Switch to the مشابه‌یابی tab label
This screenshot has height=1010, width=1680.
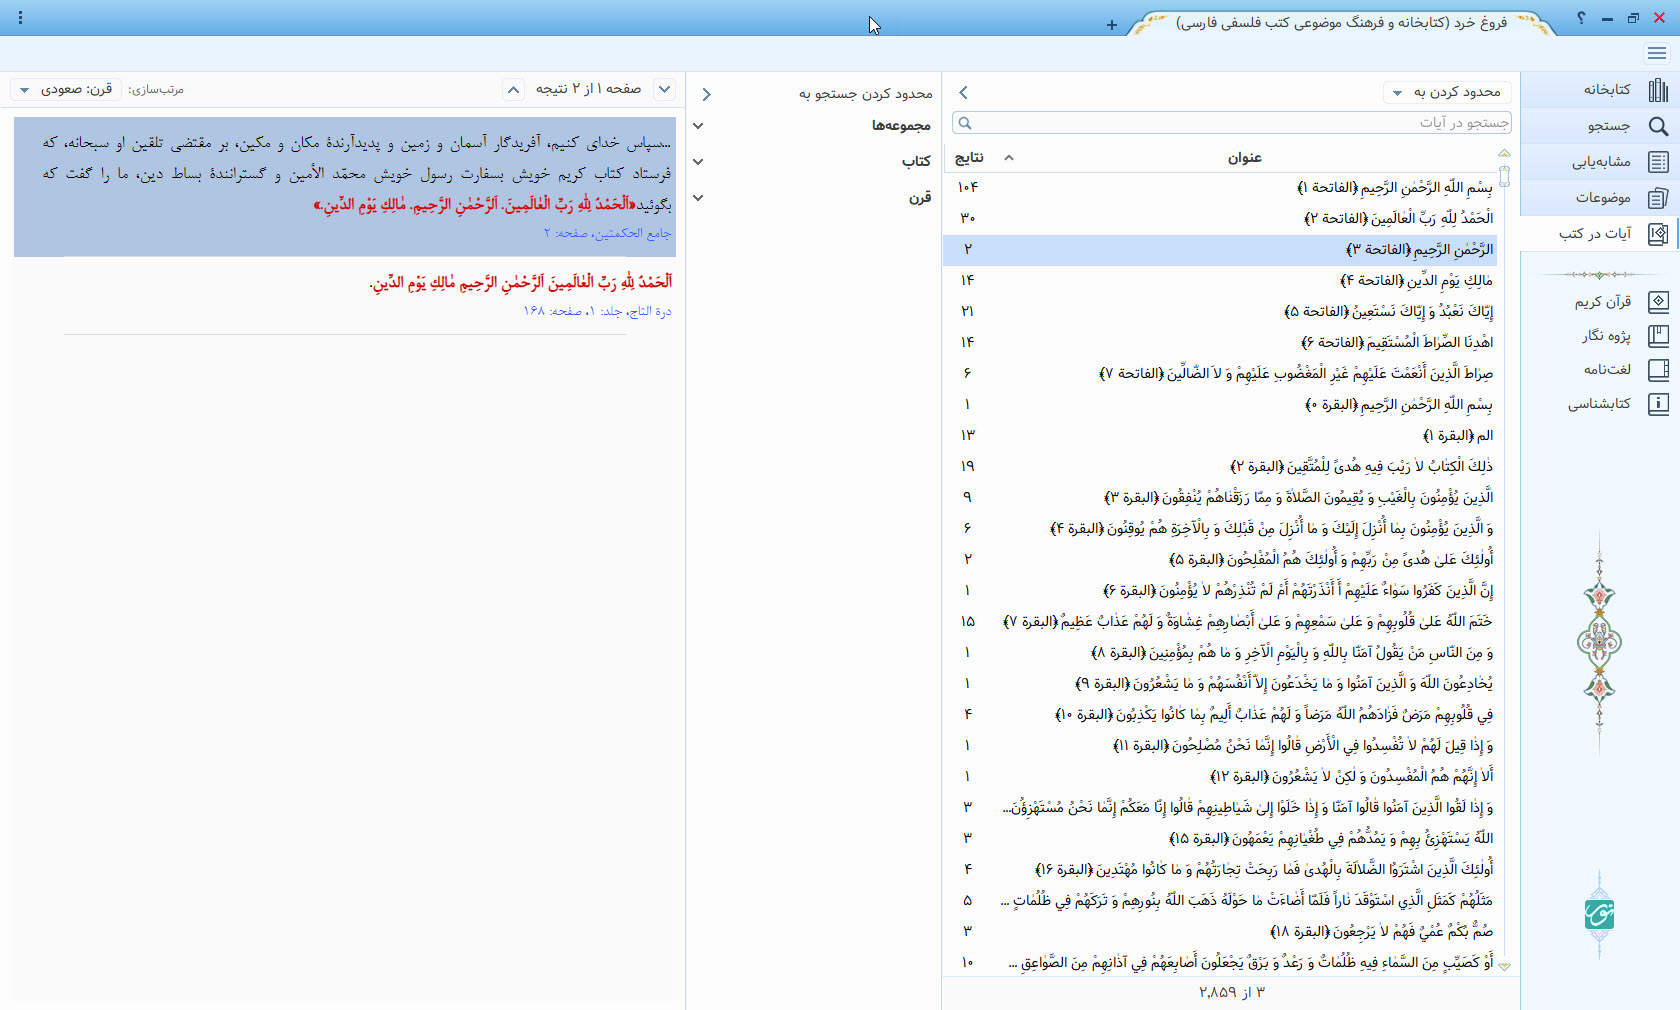(x=1601, y=162)
